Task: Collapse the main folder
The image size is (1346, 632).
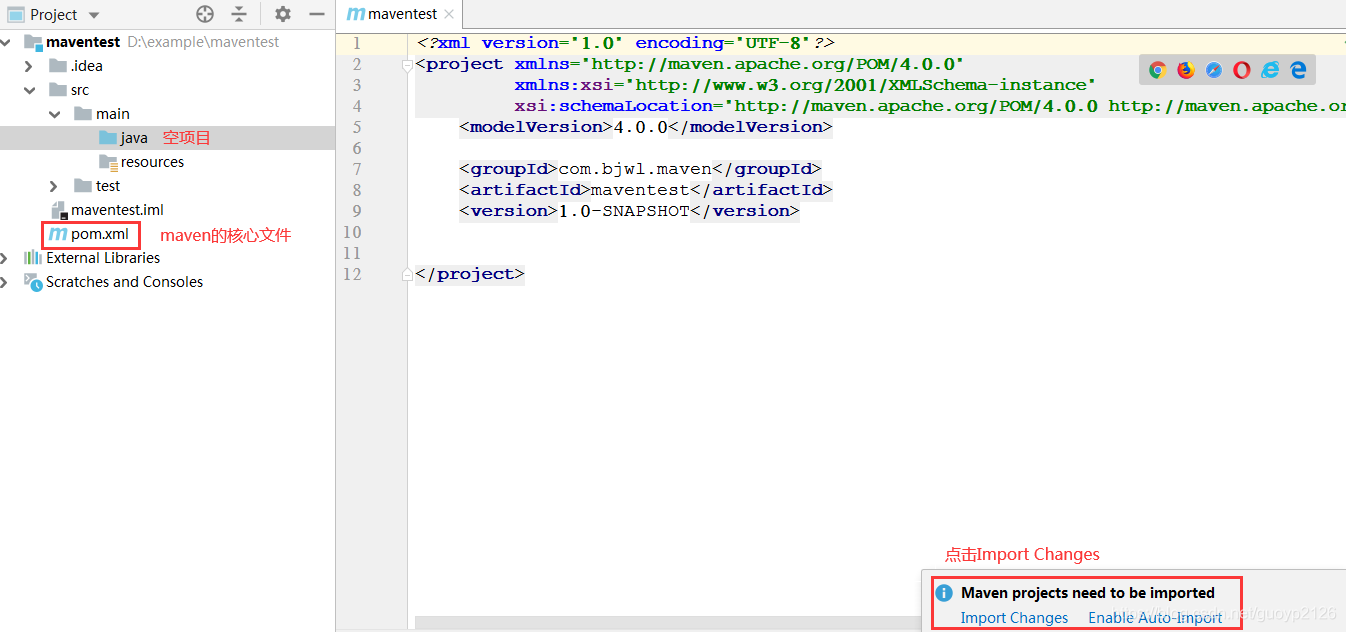Action: (x=54, y=114)
